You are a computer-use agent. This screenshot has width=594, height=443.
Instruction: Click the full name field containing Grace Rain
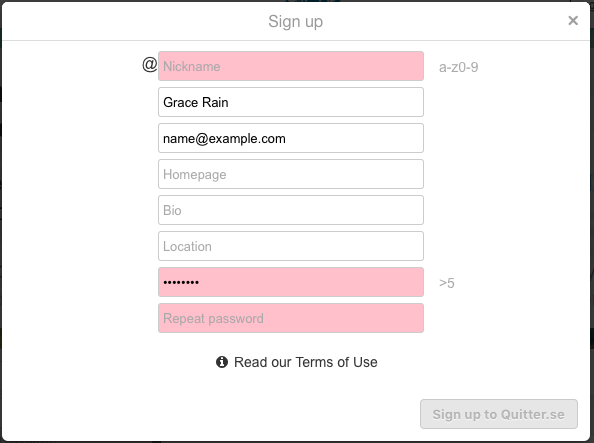point(291,102)
